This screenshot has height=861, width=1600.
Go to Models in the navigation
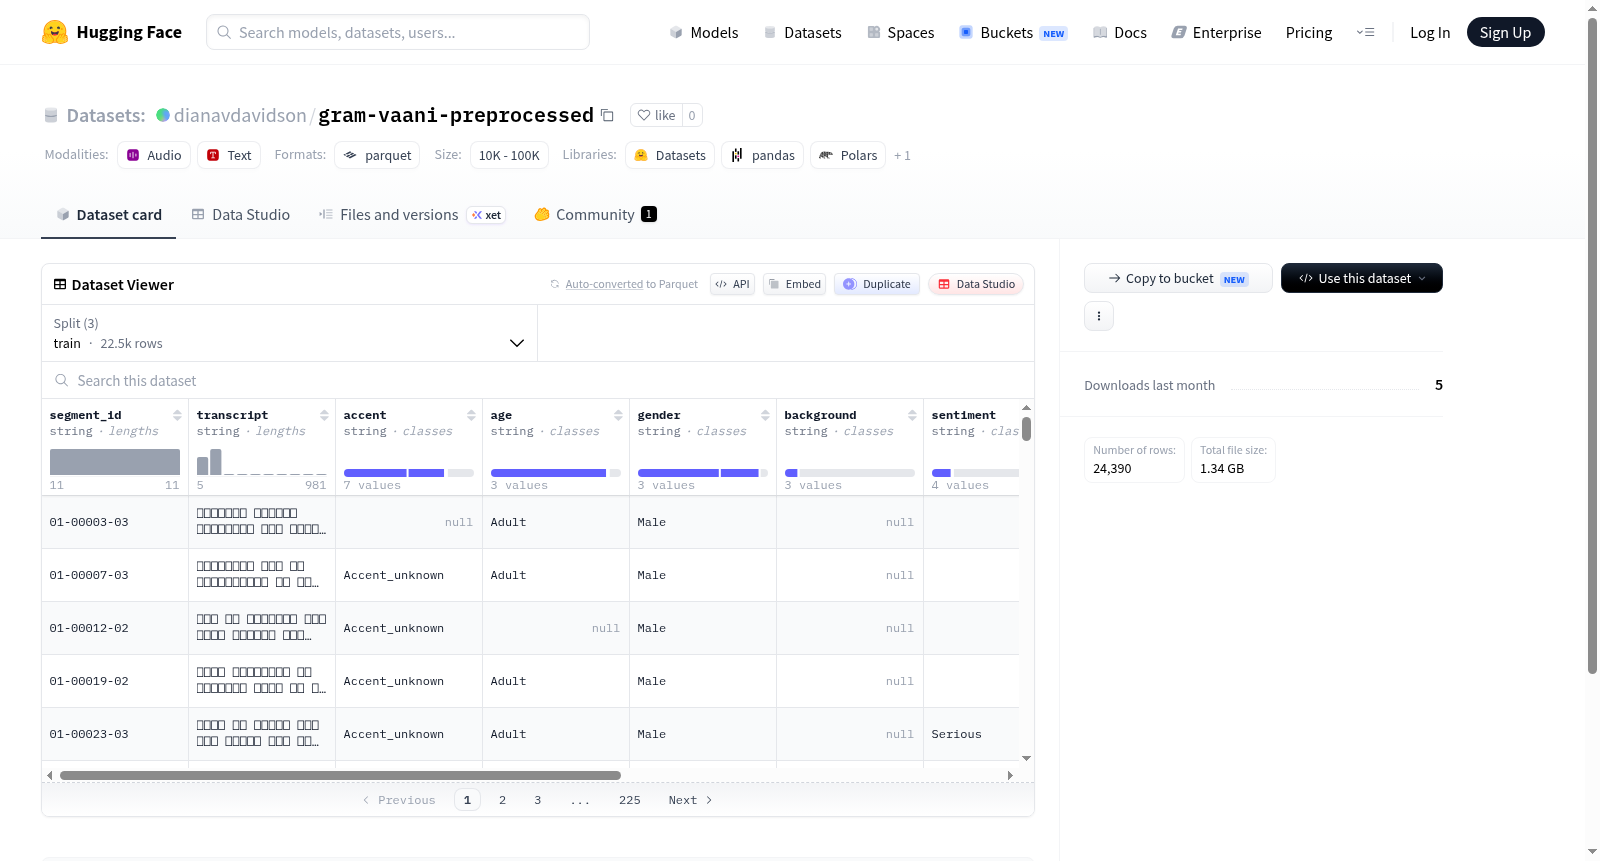click(704, 32)
